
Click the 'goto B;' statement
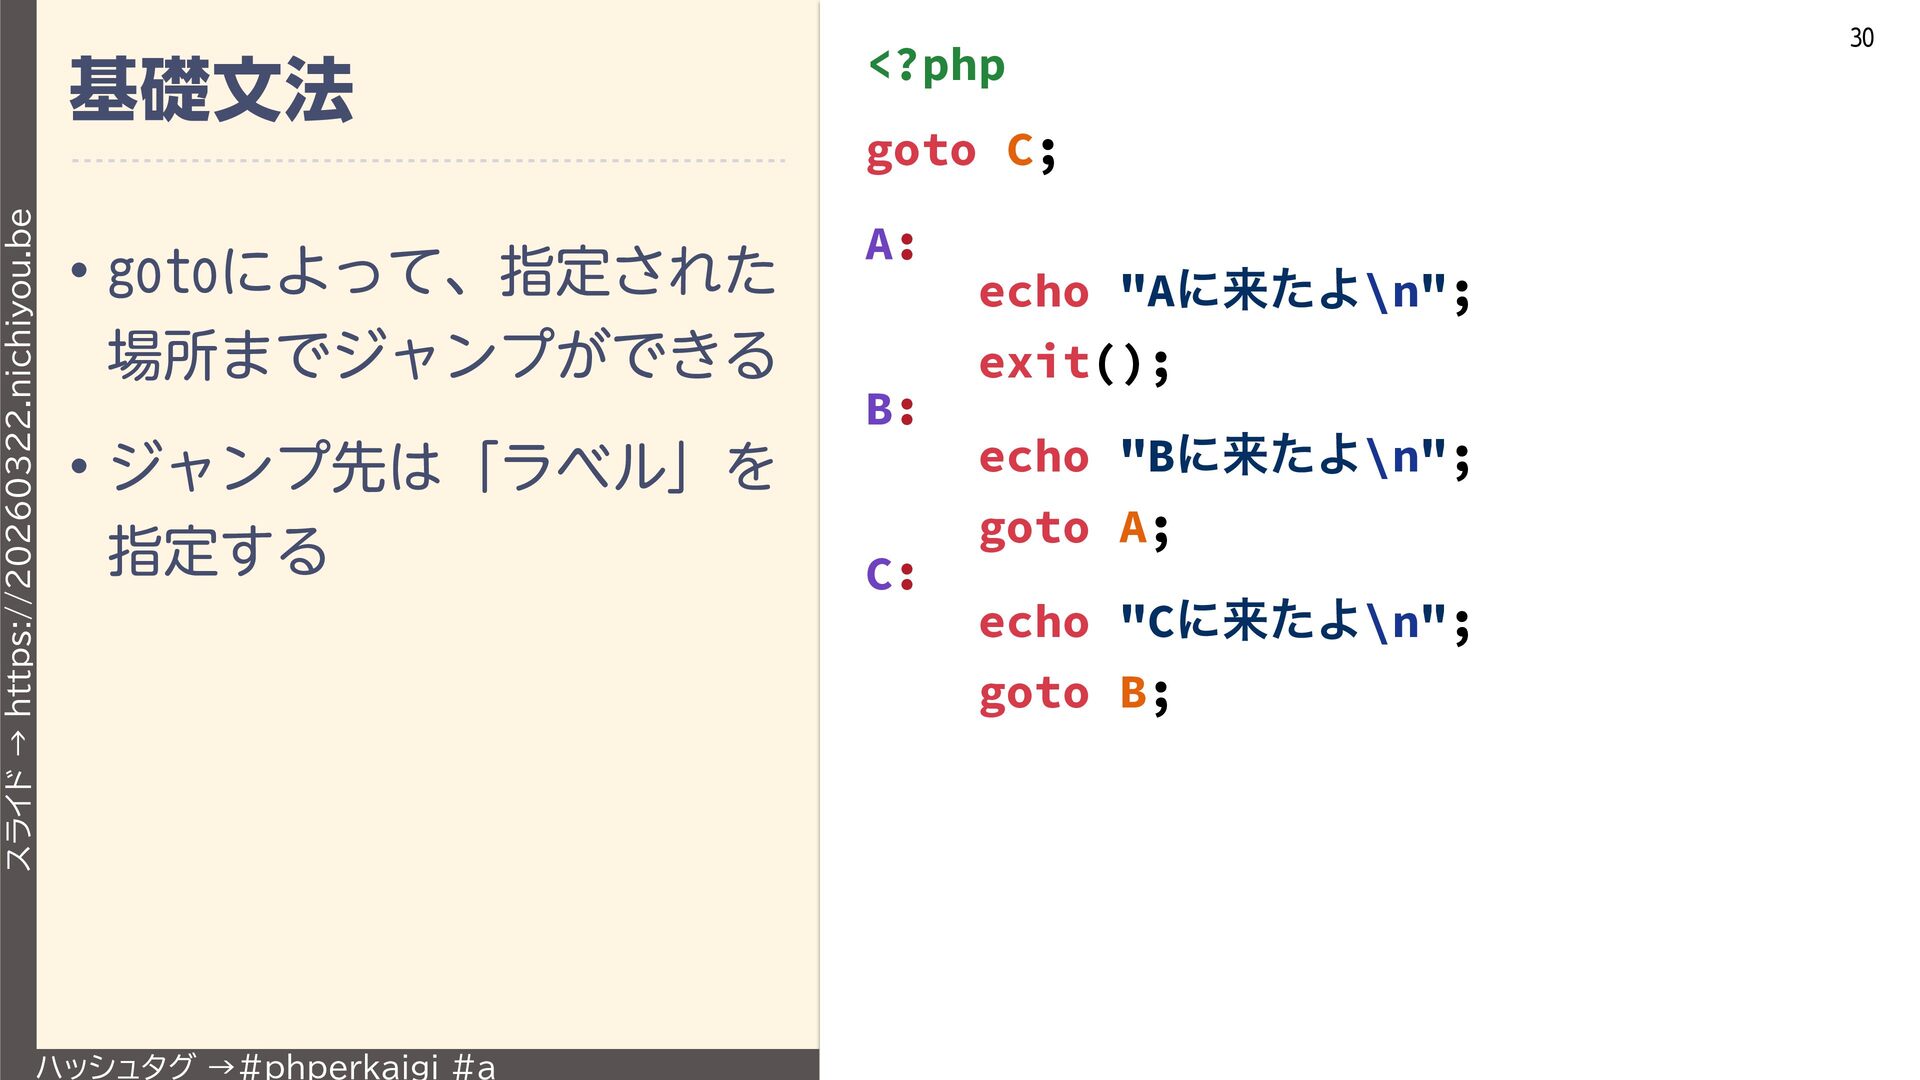[x=1073, y=693]
